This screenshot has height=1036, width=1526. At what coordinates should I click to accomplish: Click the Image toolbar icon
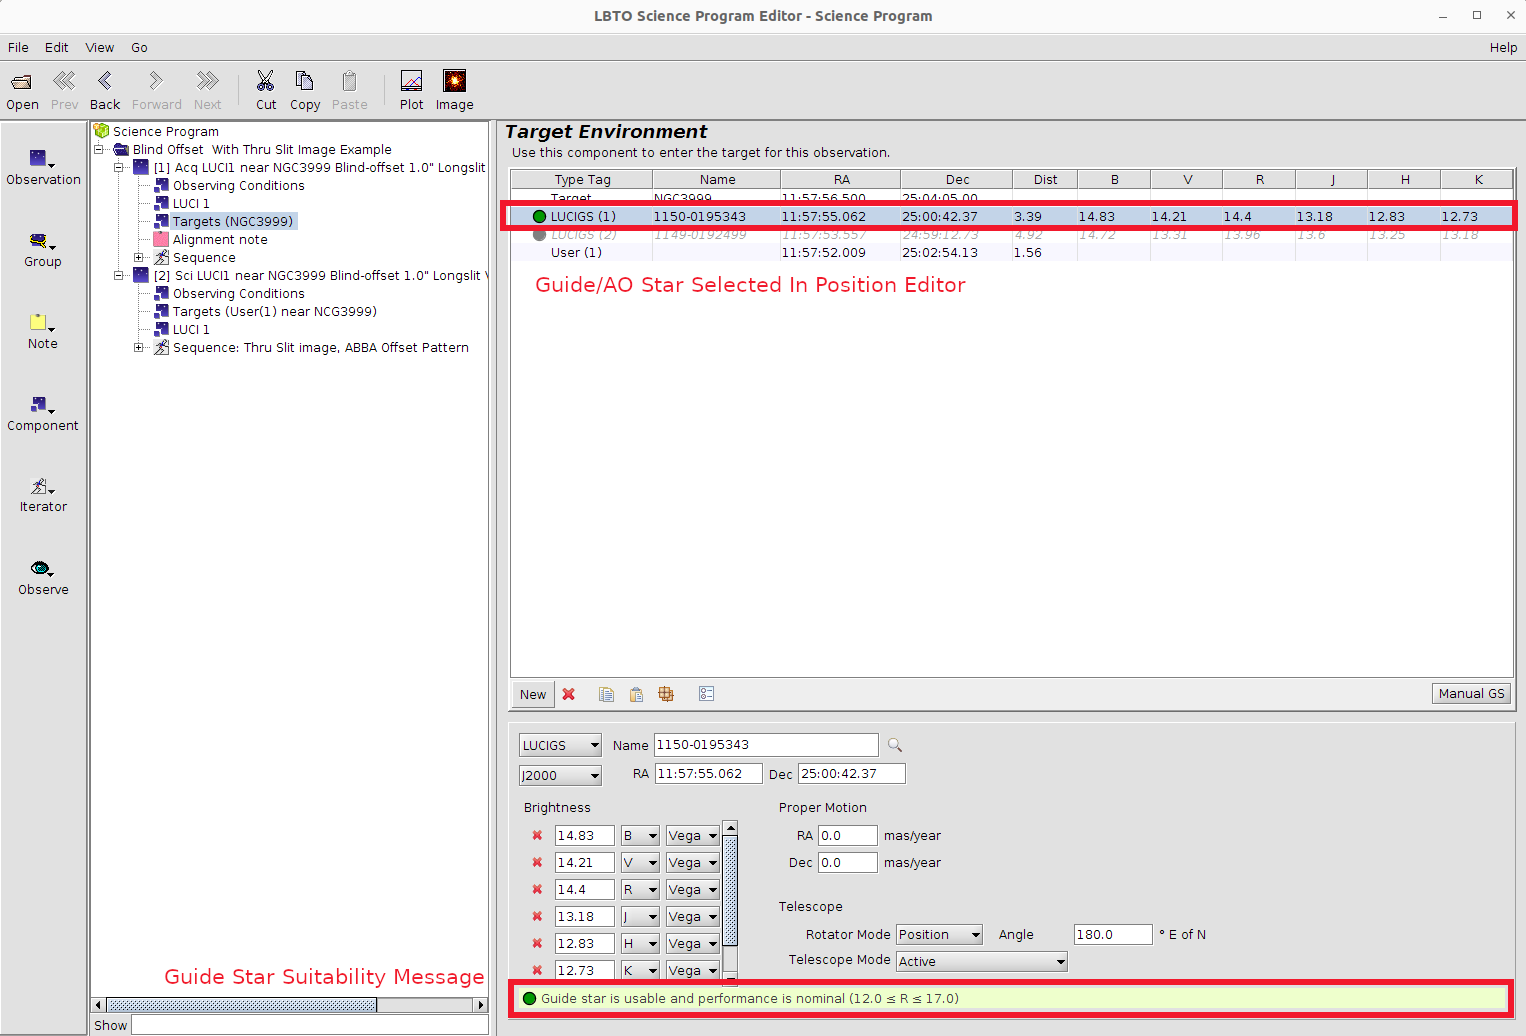coord(454,82)
